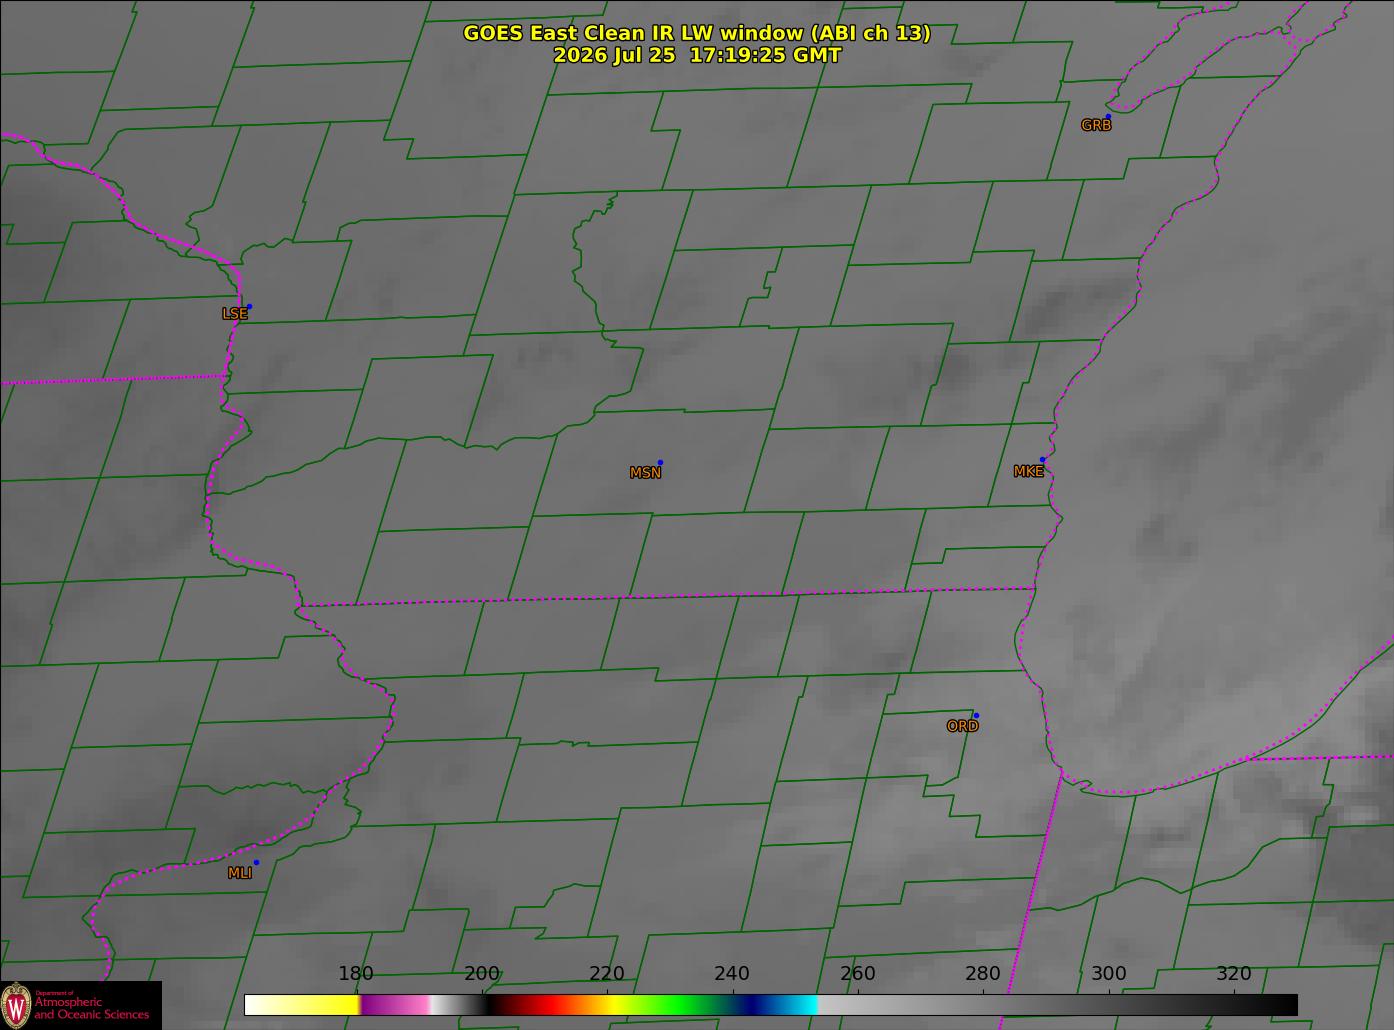
Task: Click the cyan segment near 250
Action: tap(800, 1005)
